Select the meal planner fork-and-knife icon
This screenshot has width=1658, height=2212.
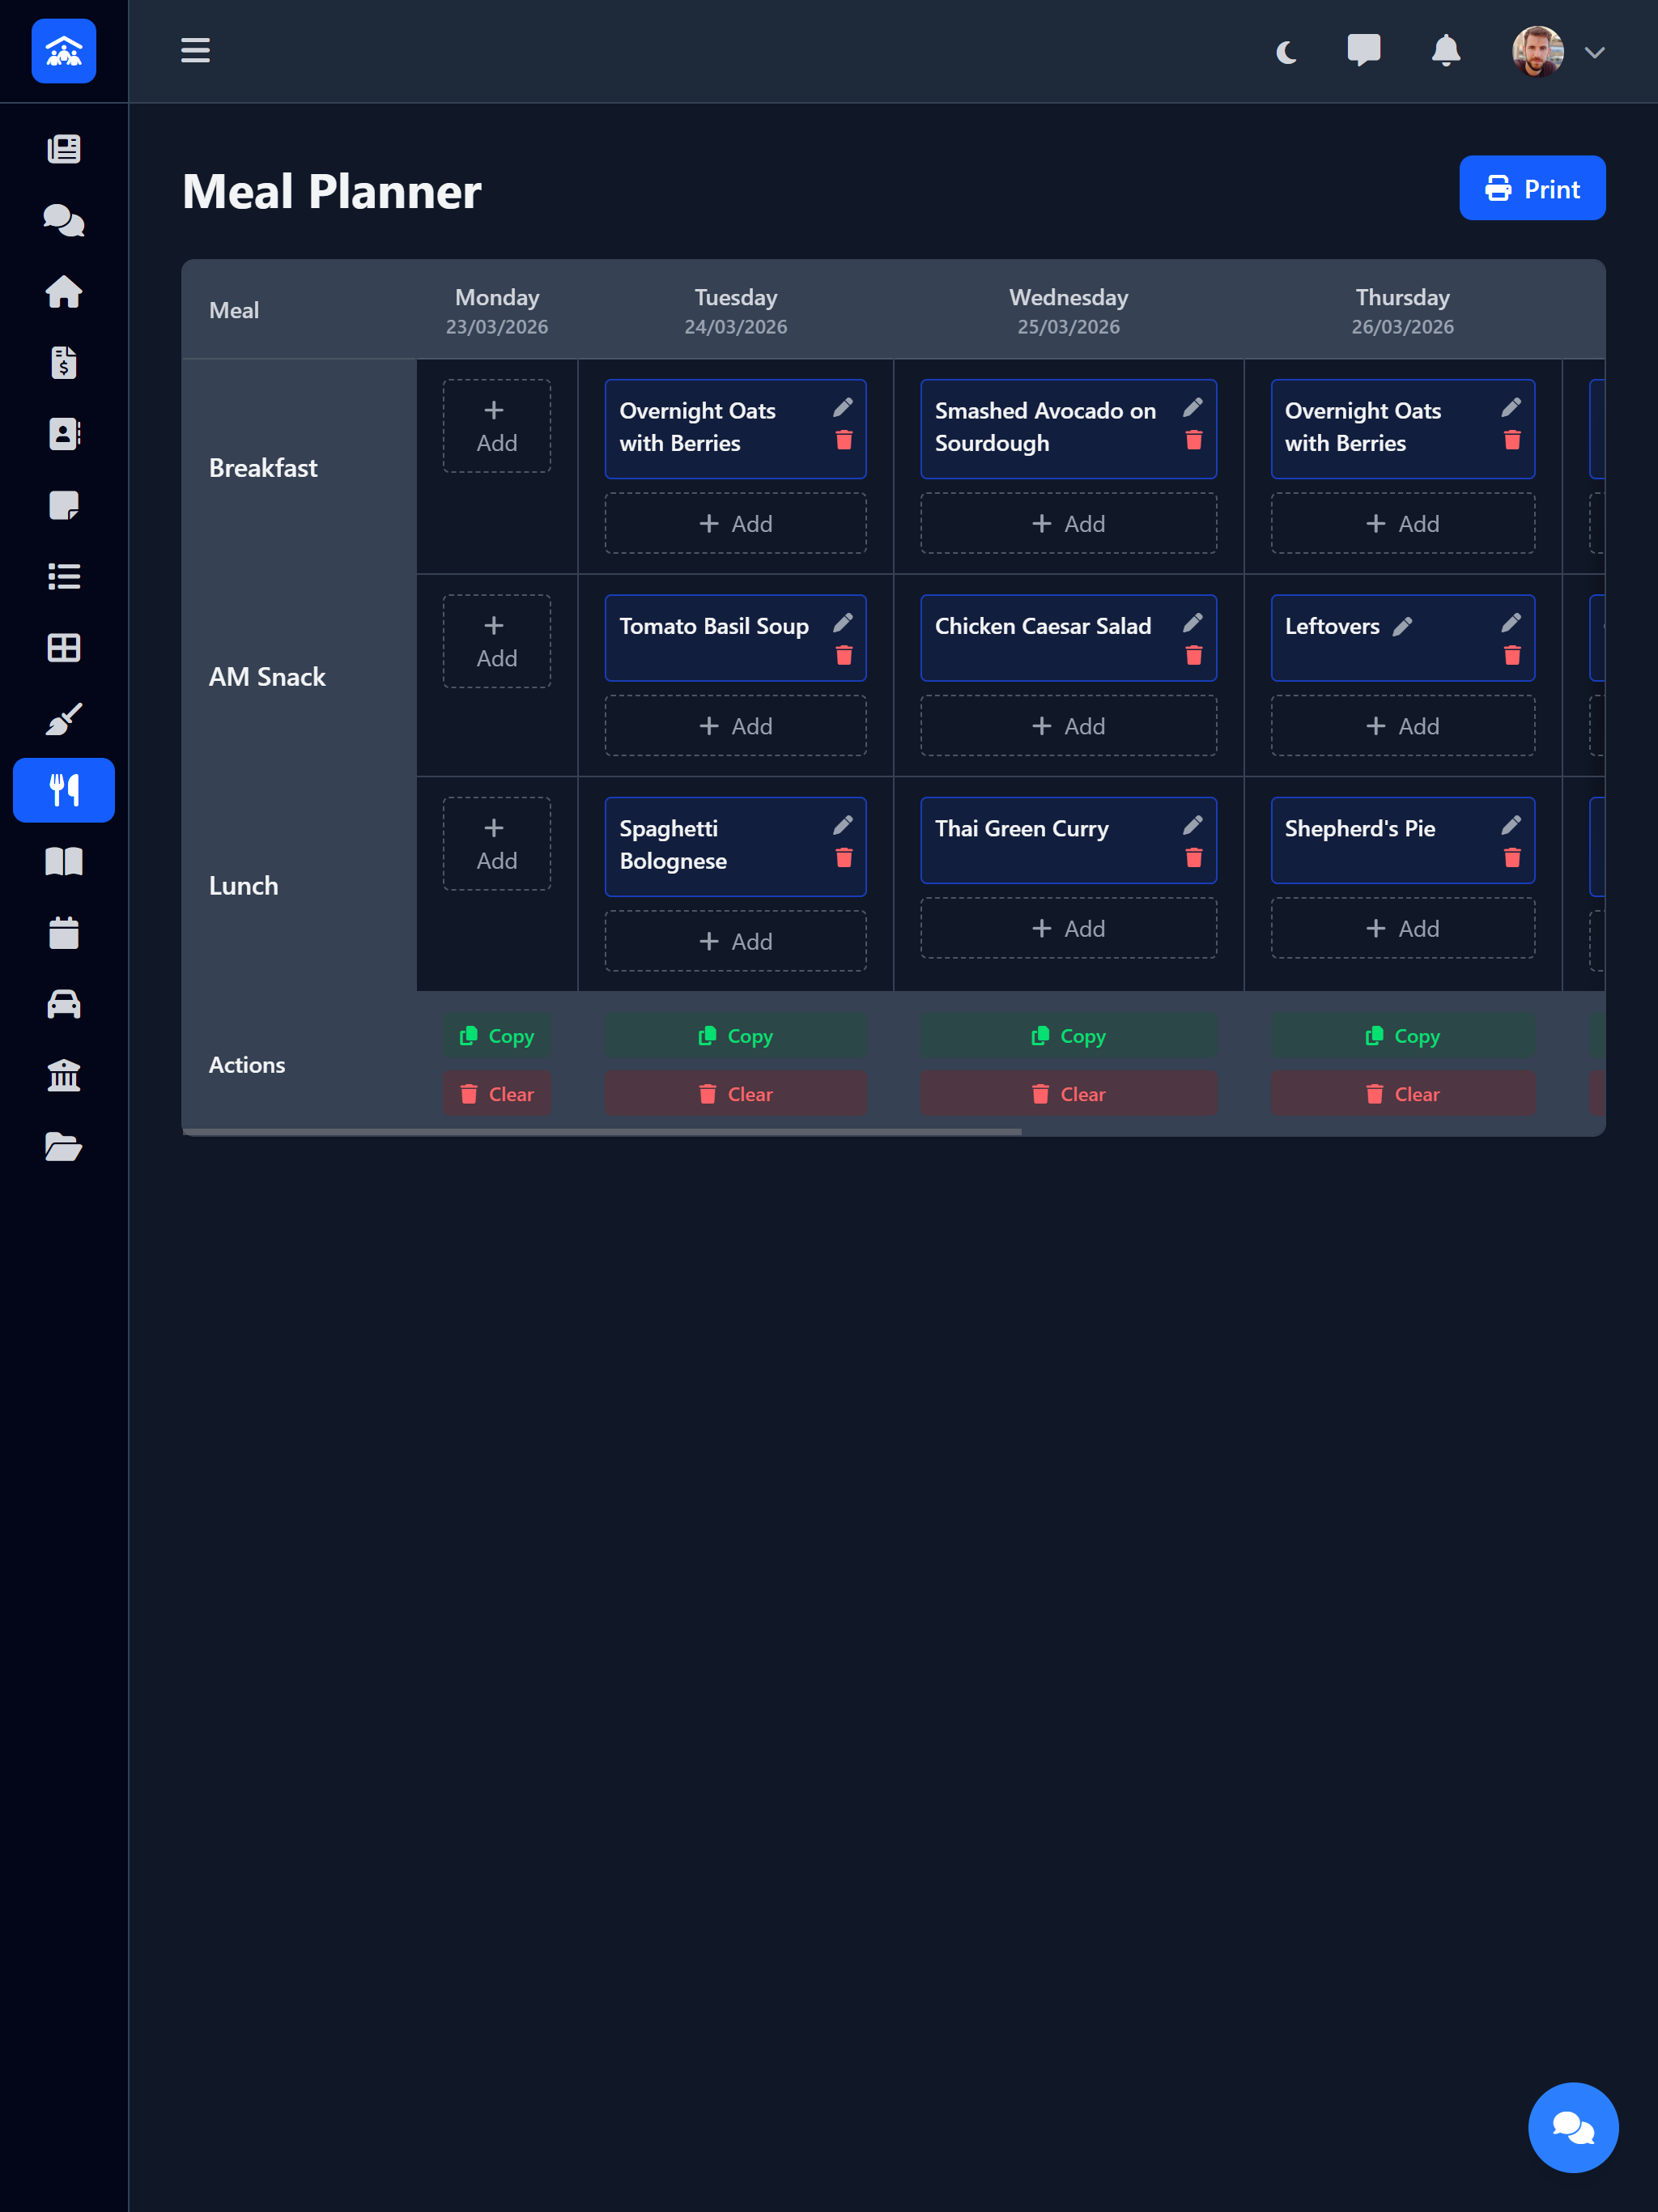(x=63, y=790)
